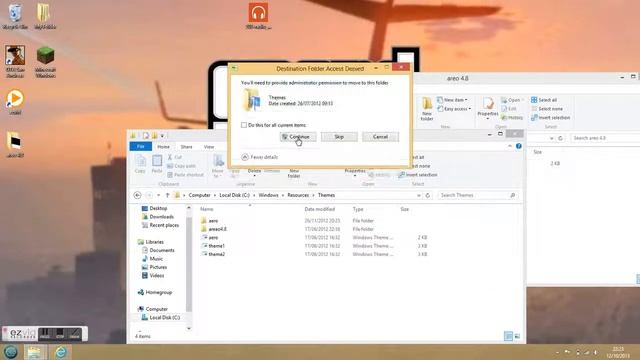Sort files by the Type column header
This screenshot has height=360, width=640.
click(x=358, y=209)
